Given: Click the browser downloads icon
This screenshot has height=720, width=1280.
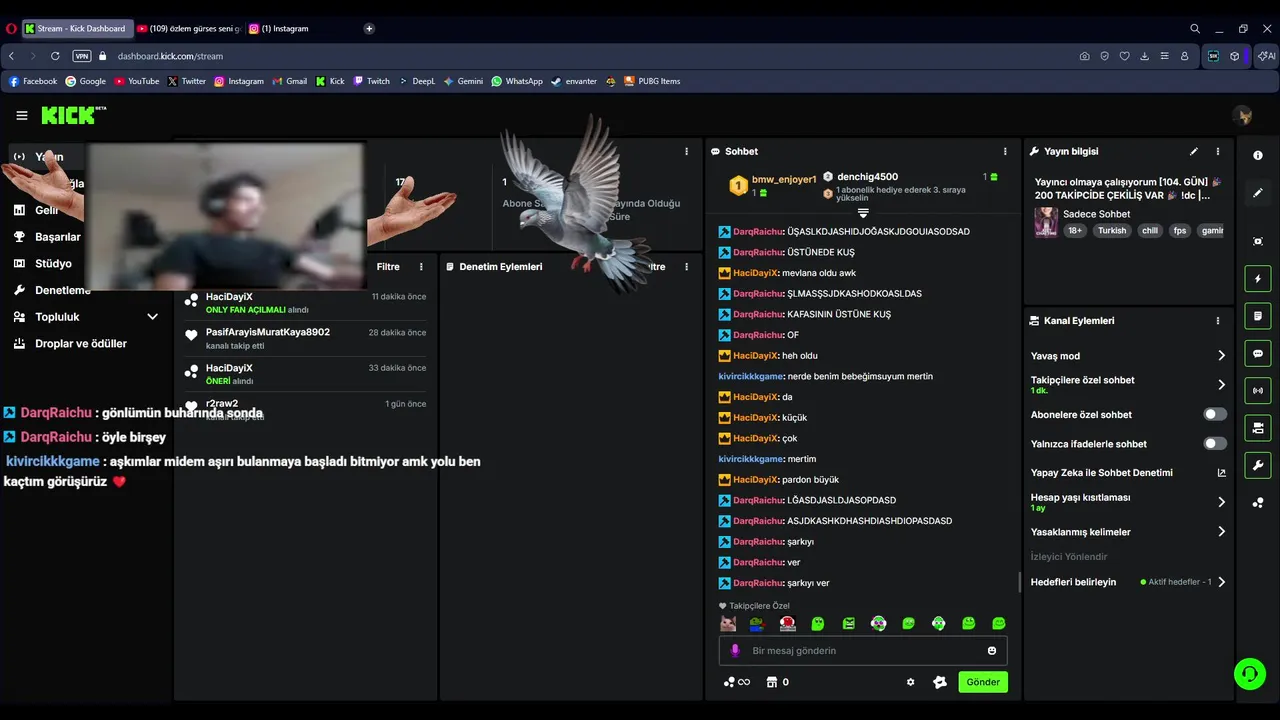Looking at the screenshot, I should click(1144, 56).
